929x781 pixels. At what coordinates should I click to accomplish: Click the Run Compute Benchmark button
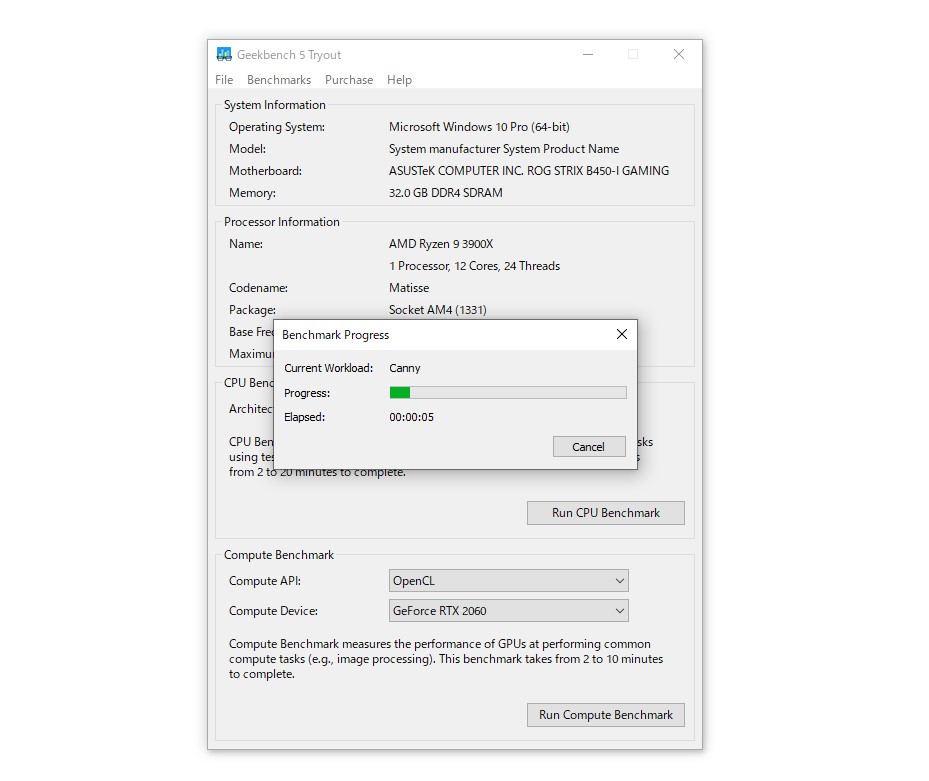coord(605,714)
